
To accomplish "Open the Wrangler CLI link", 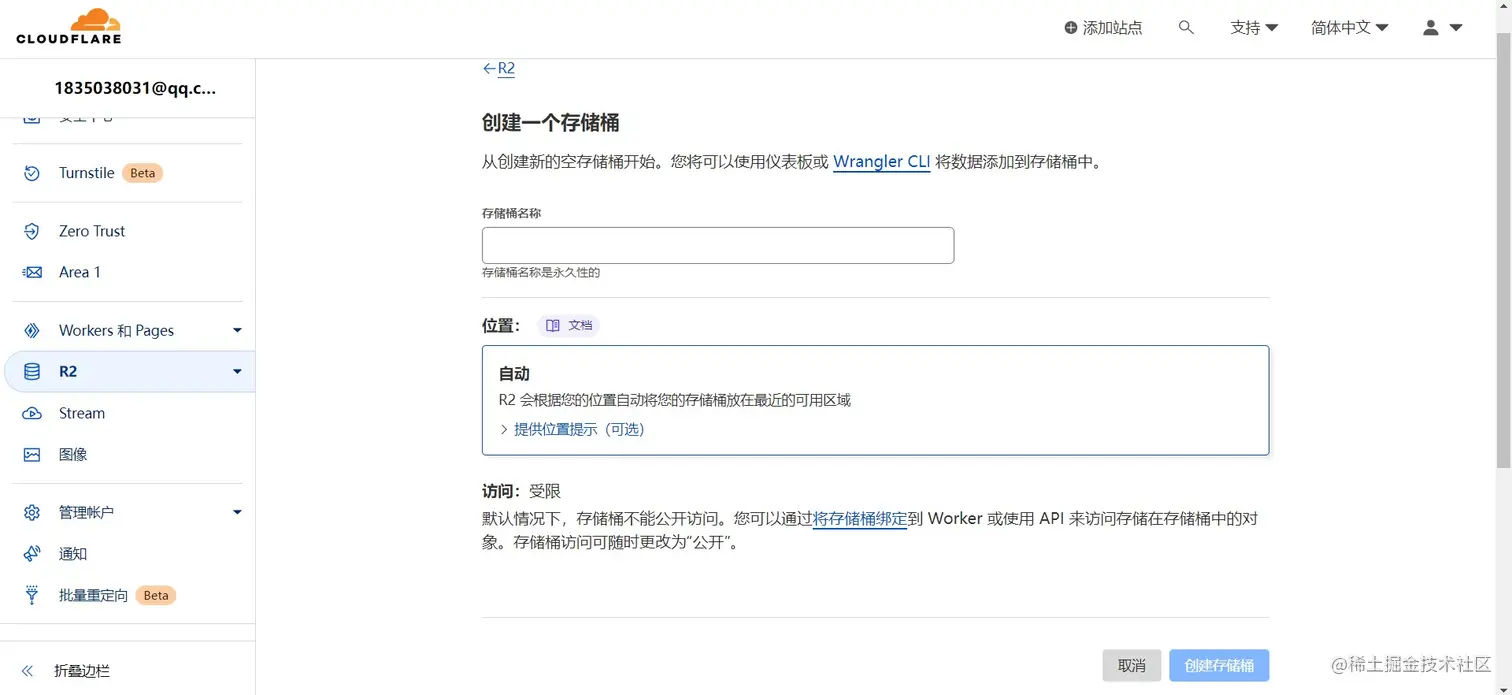I will click(x=881, y=162).
